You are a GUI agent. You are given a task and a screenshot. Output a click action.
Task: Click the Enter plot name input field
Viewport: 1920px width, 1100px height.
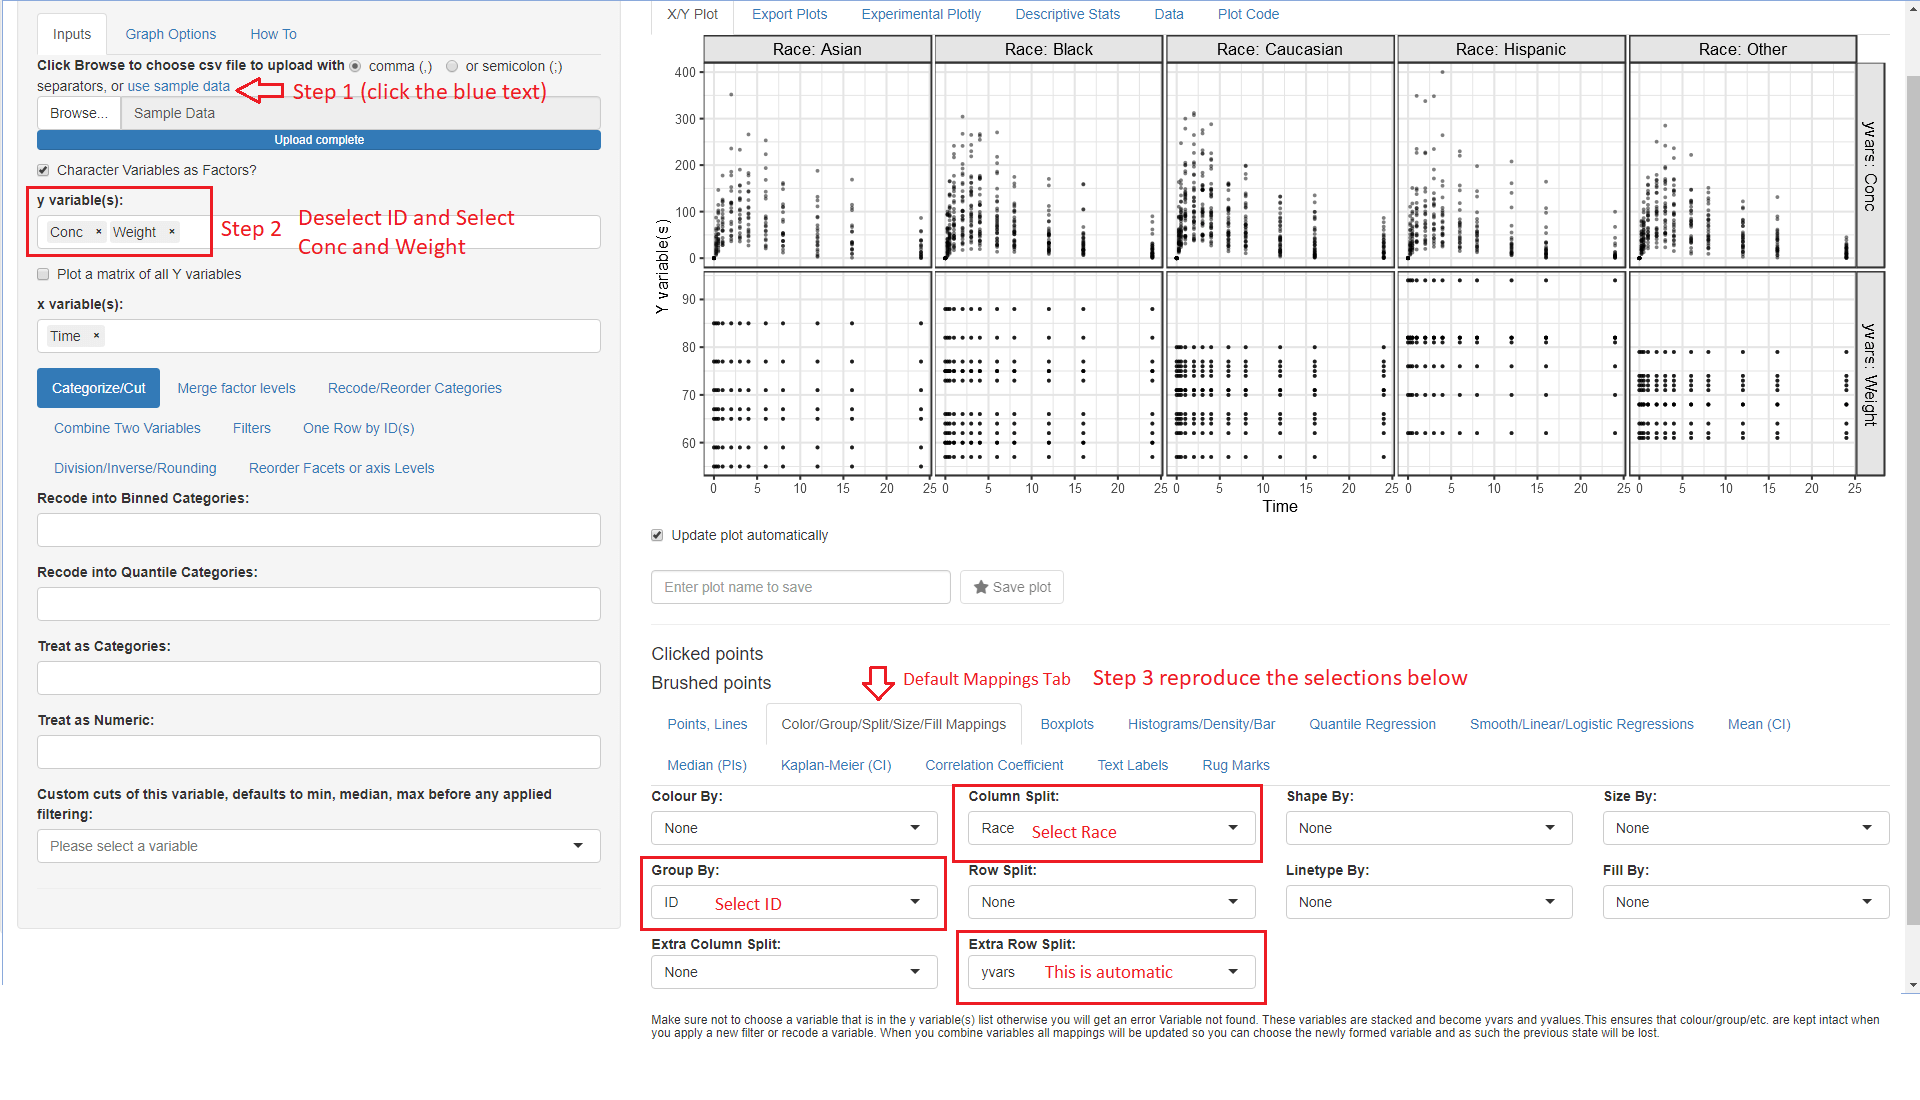[800, 587]
